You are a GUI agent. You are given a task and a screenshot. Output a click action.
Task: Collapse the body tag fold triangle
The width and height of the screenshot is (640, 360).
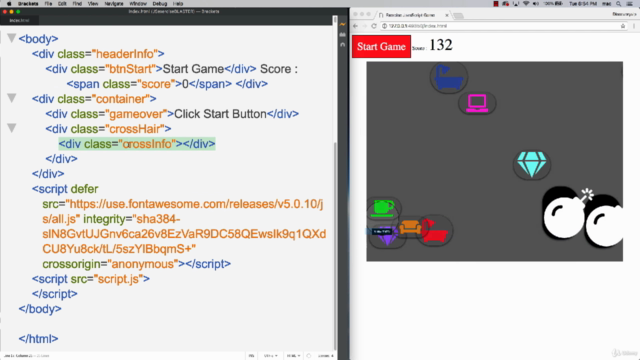point(11,38)
